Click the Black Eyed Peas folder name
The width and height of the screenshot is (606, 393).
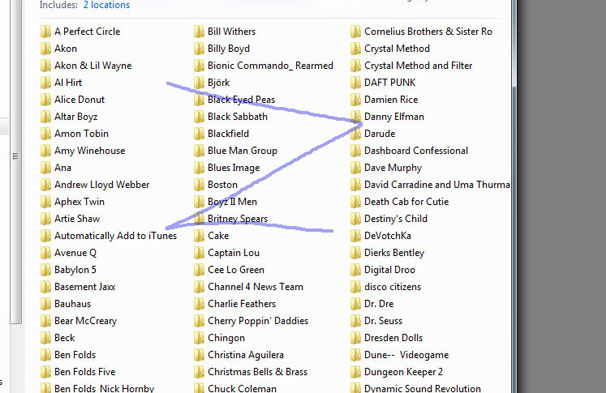[241, 100]
